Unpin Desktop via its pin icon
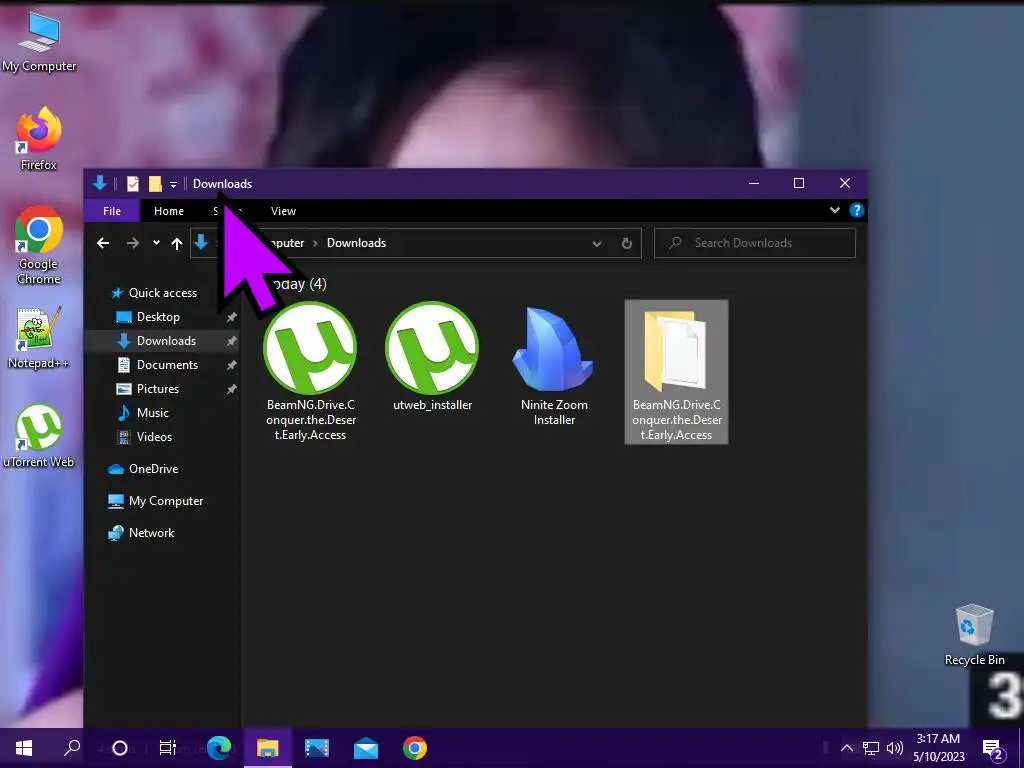 (231, 317)
